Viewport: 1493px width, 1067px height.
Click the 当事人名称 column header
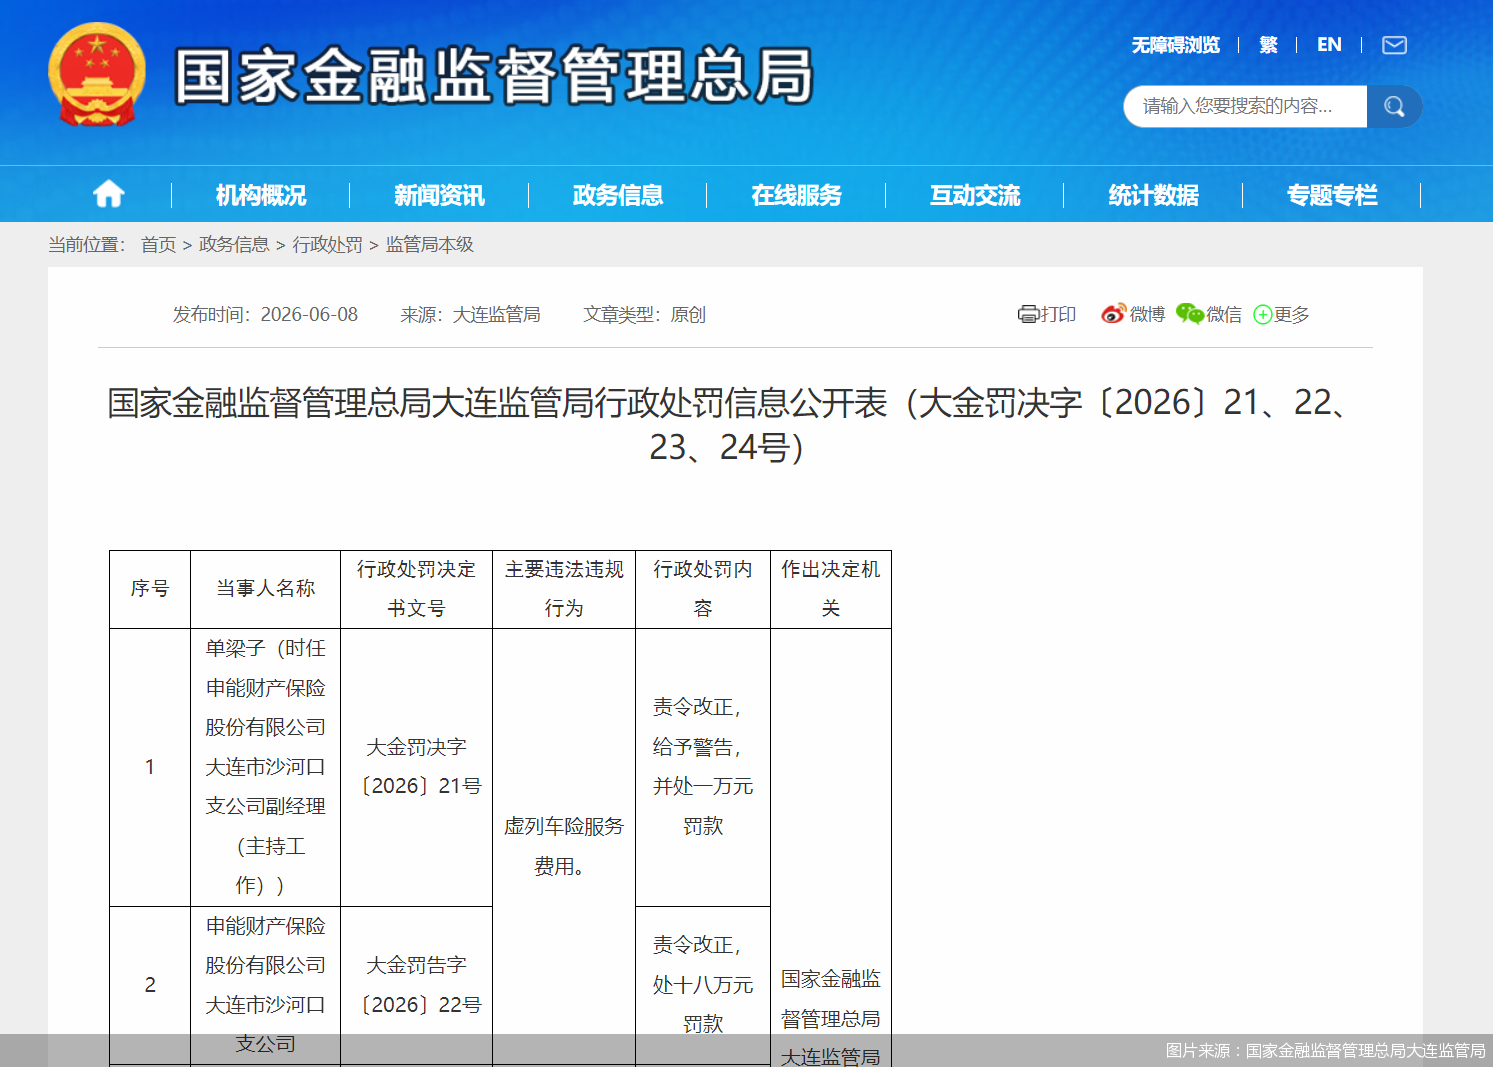pyautogui.click(x=266, y=589)
